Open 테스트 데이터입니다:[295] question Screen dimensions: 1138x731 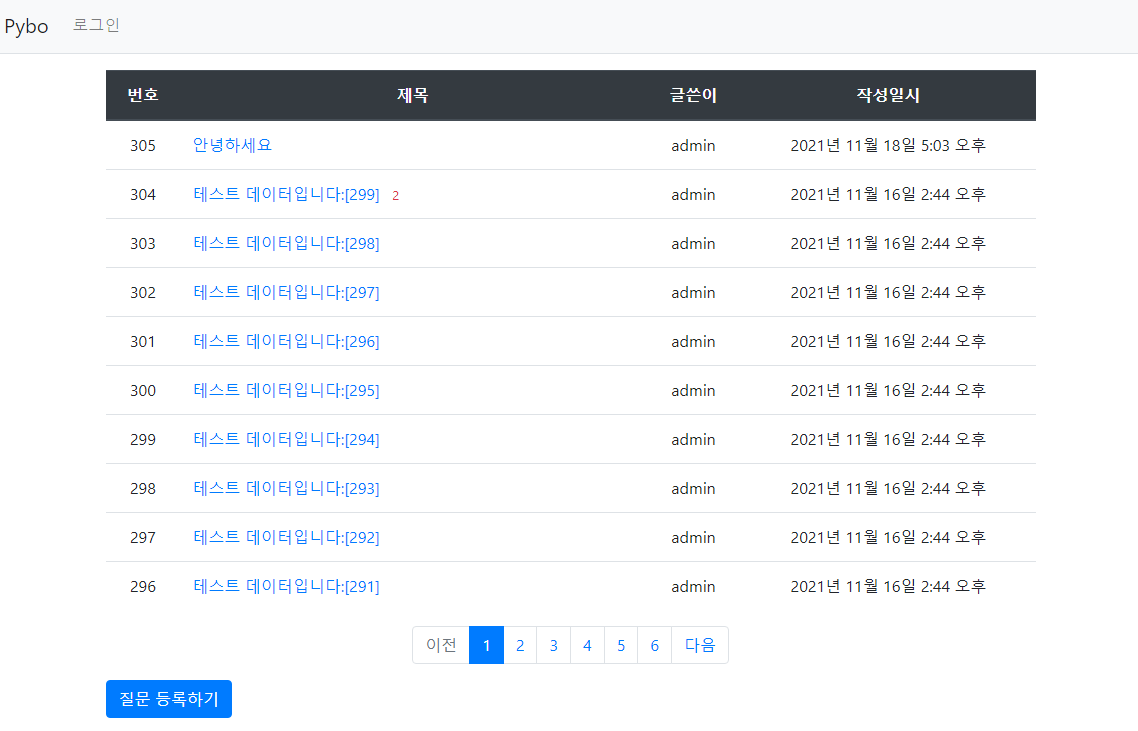286,391
